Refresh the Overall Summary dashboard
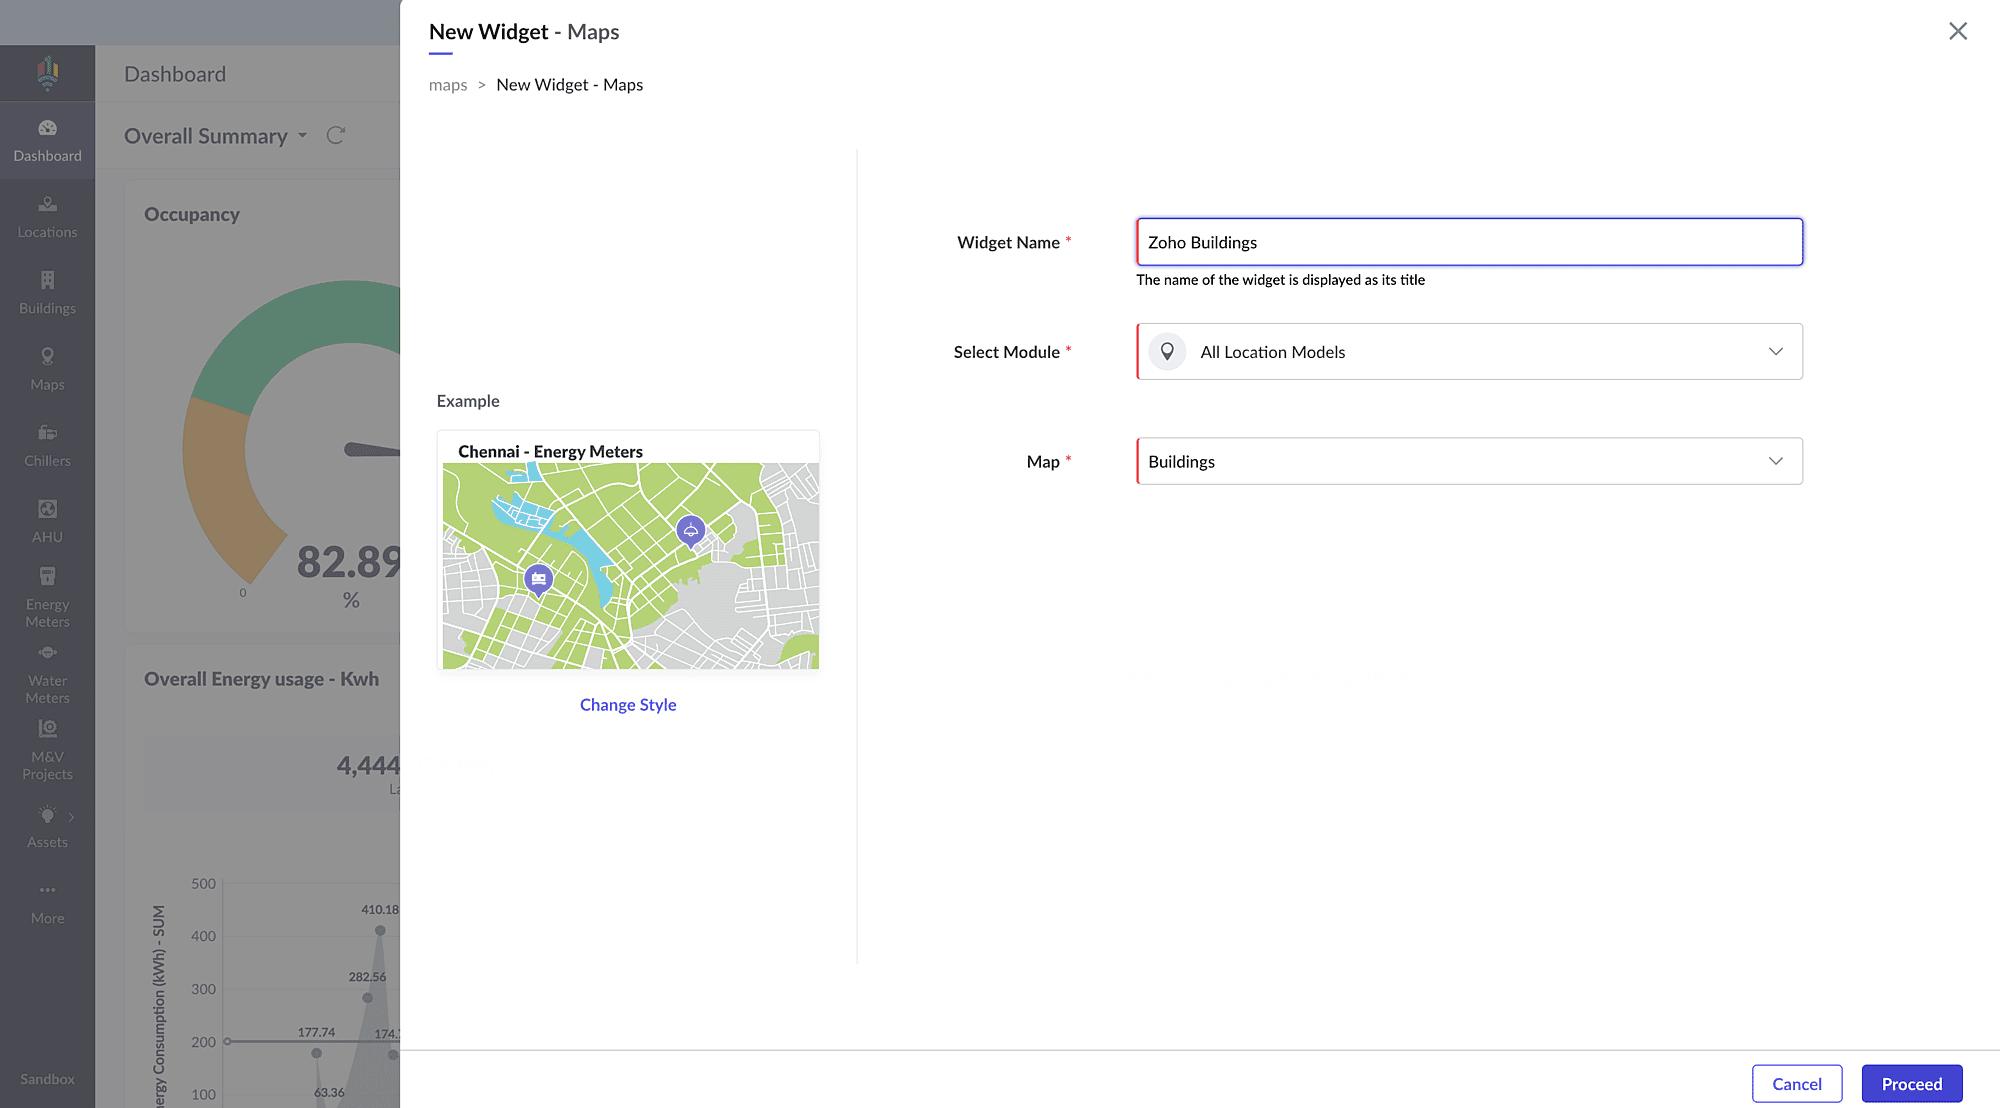2000x1108 pixels. pos(336,135)
